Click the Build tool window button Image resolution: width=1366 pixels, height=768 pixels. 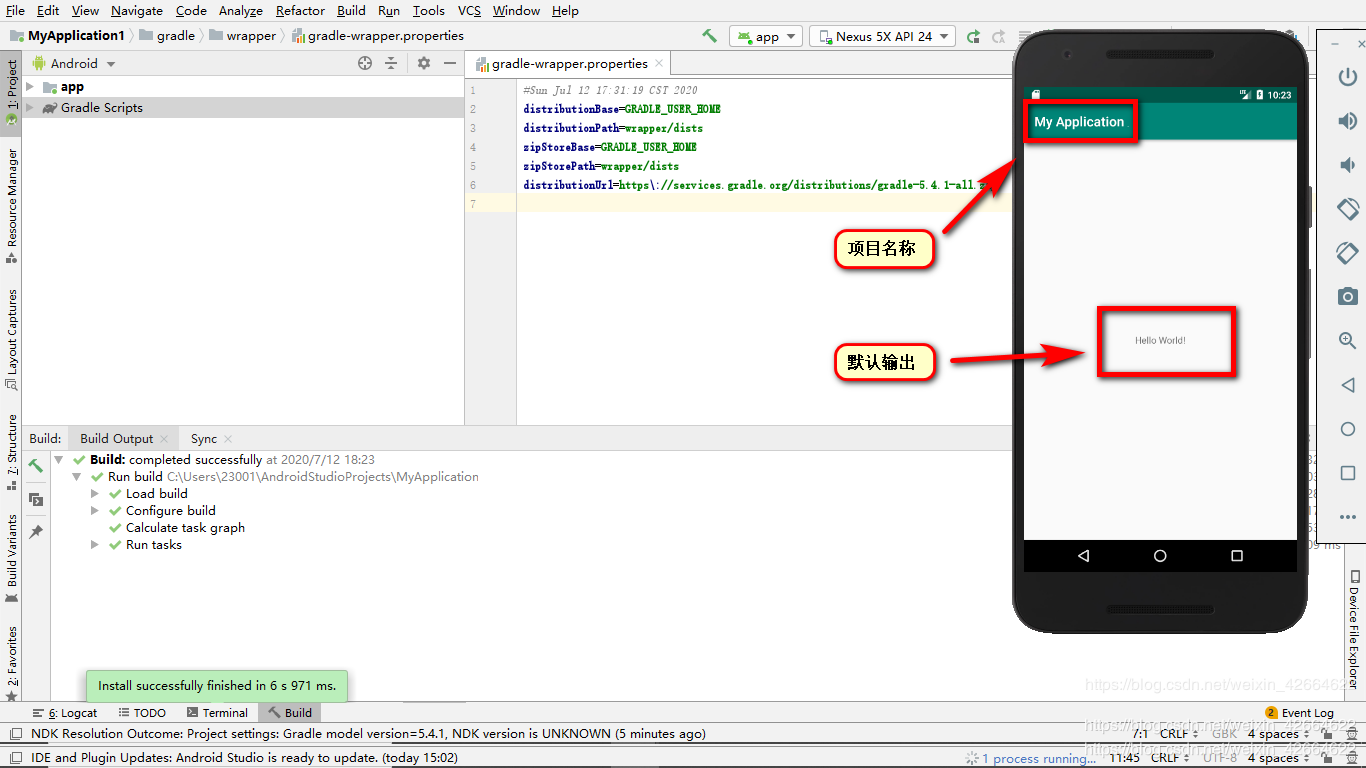pos(290,713)
